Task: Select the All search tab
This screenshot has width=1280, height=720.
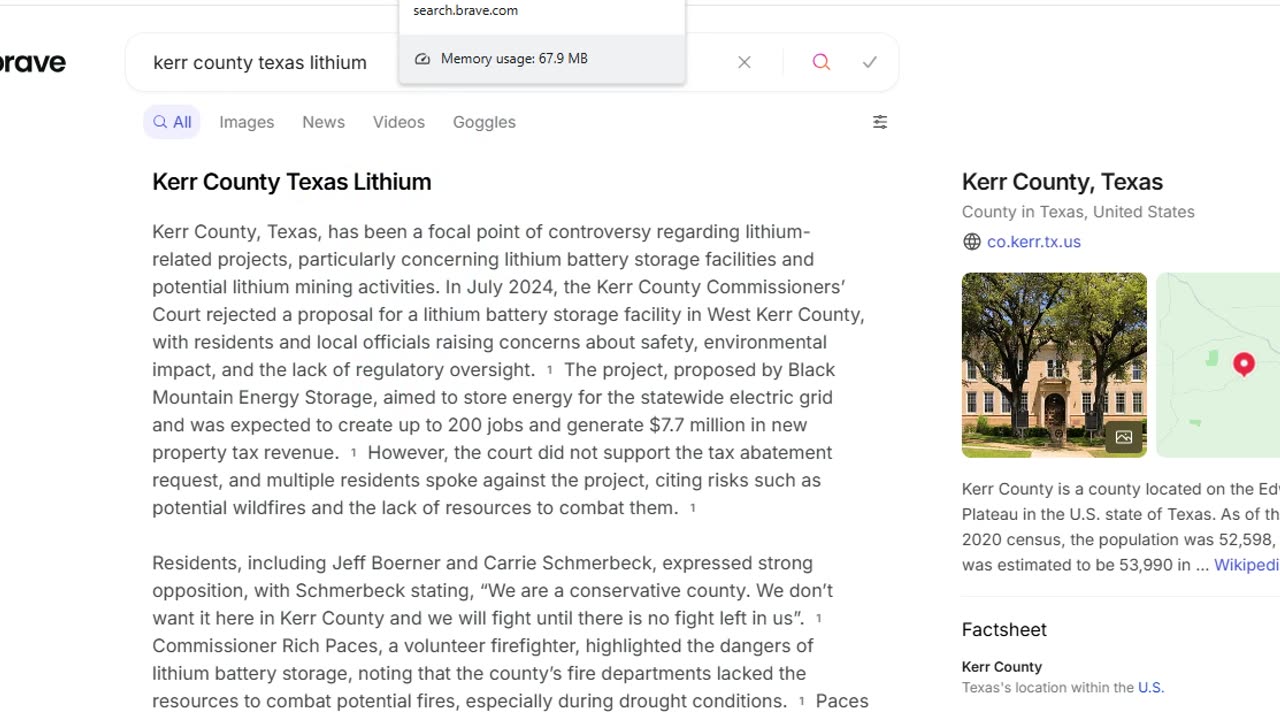Action: pyautogui.click(x=172, y=122)
